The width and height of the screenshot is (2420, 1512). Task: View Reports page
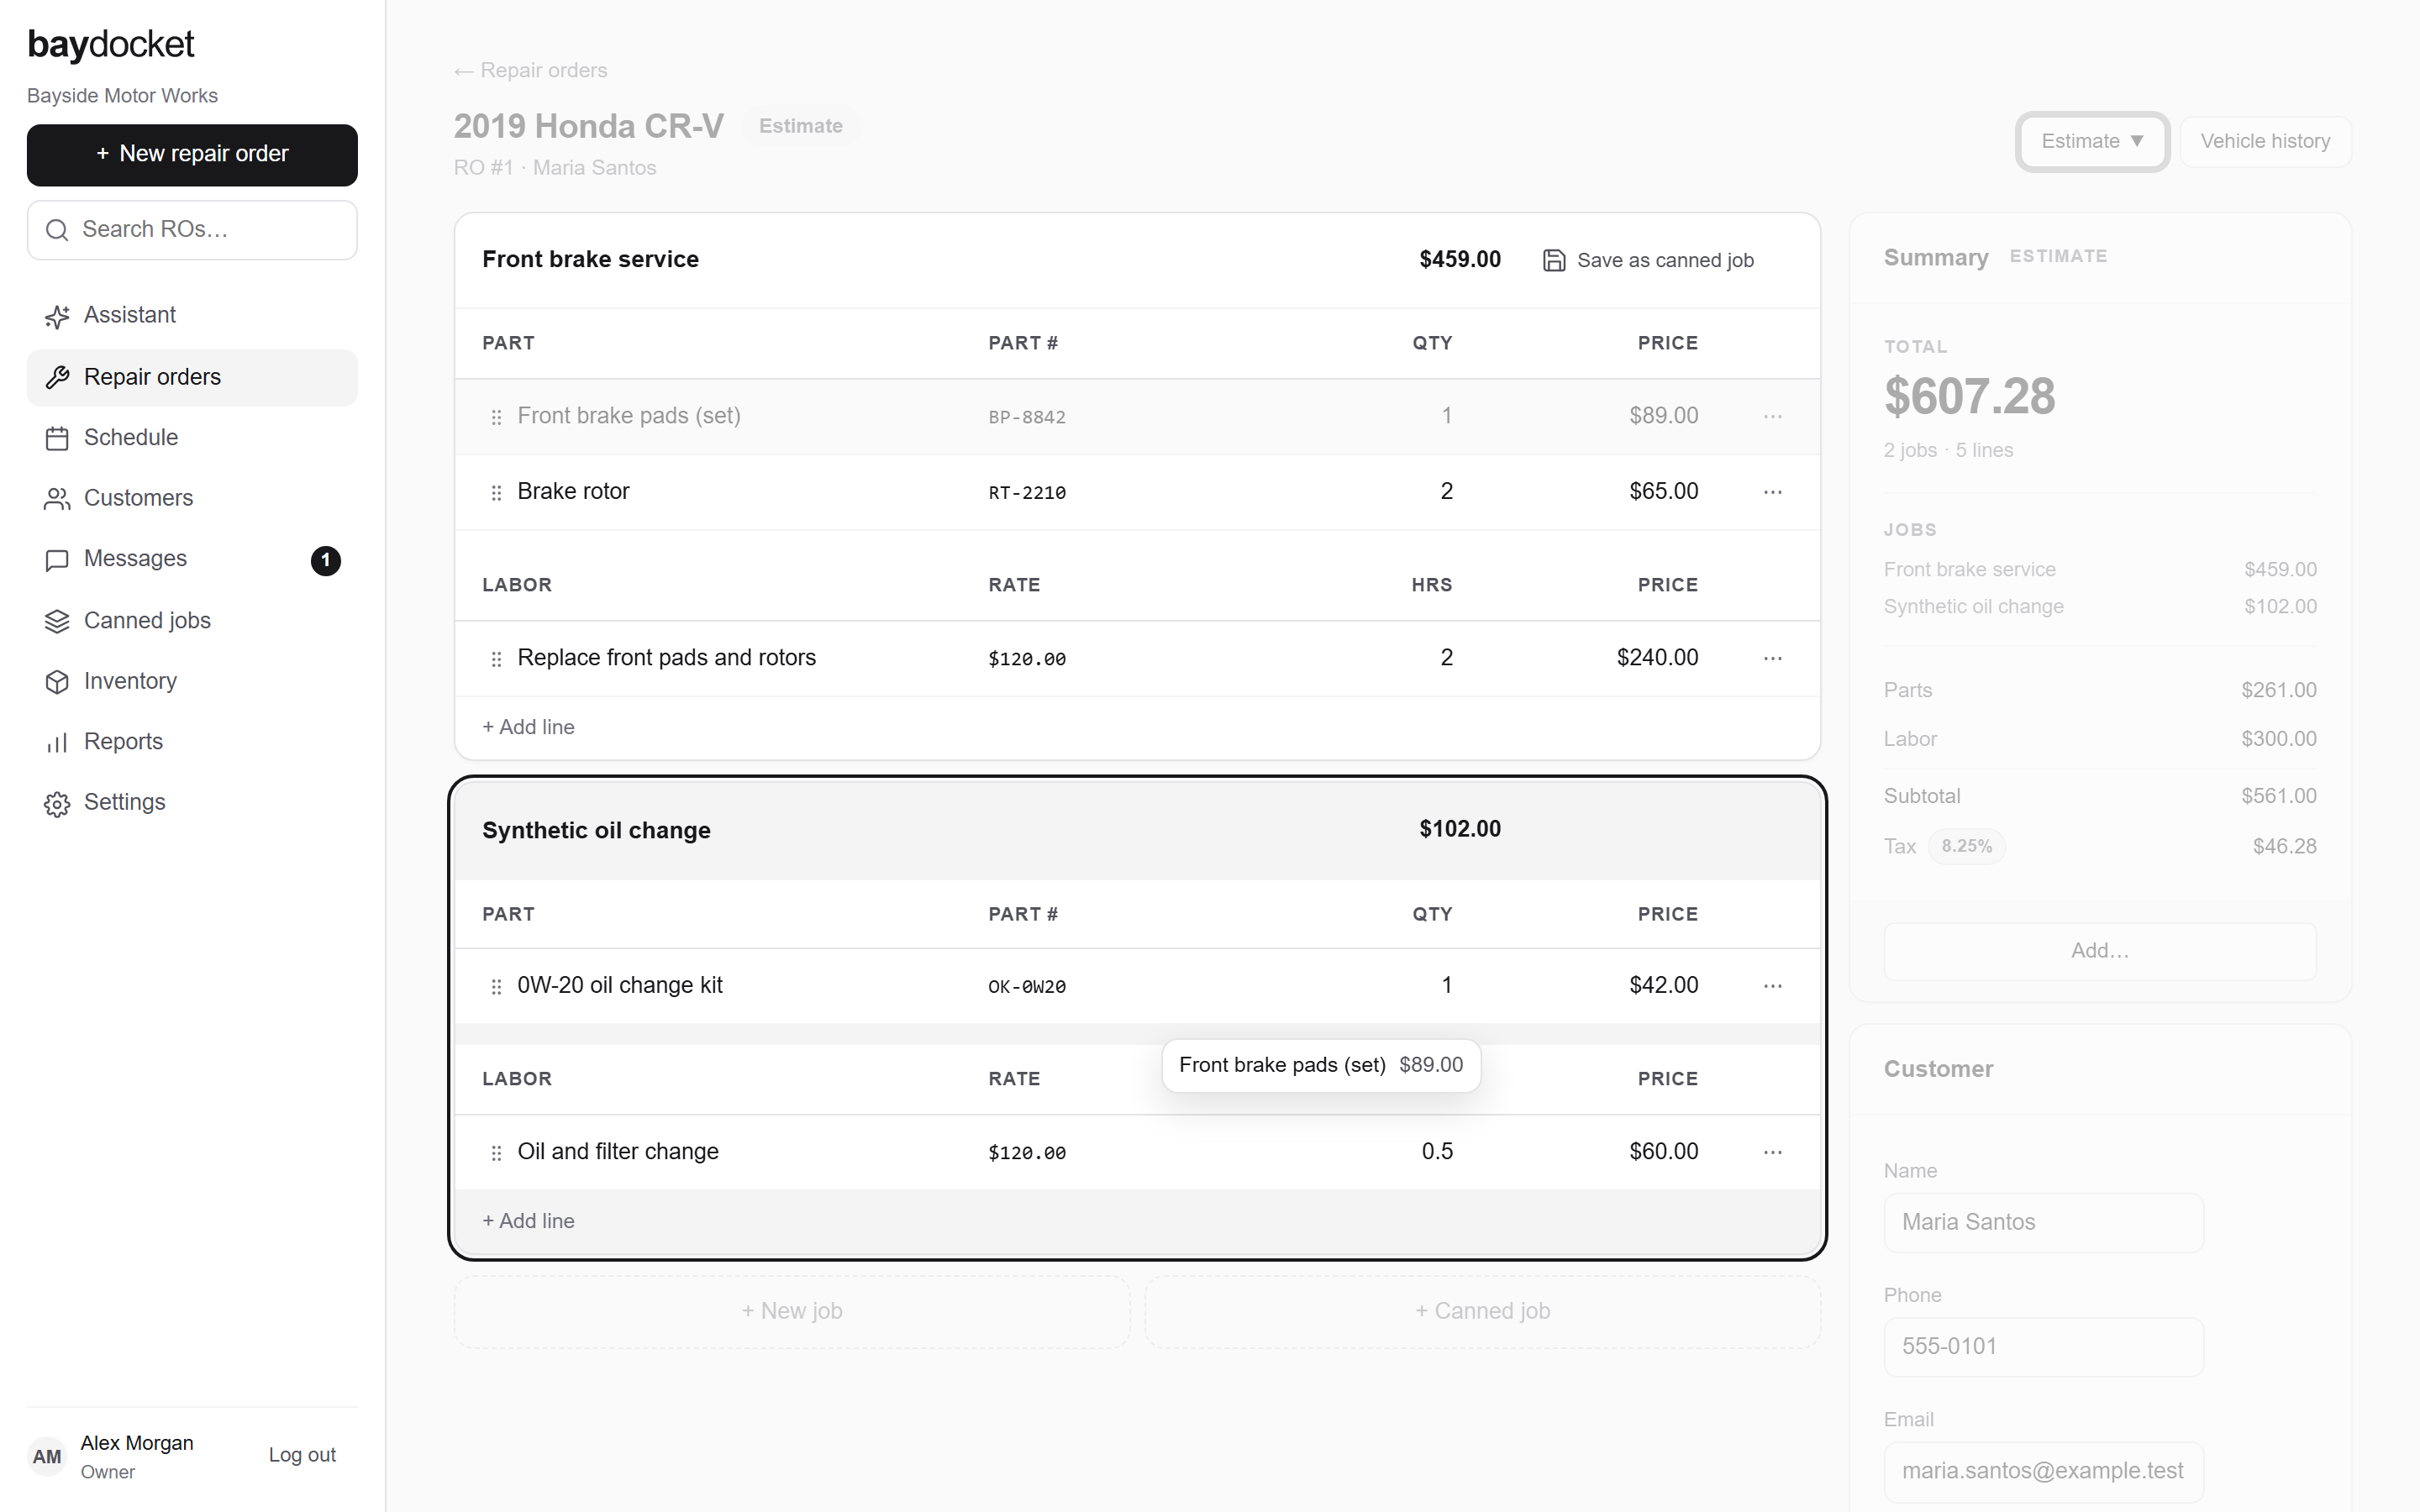coord(192,742)
